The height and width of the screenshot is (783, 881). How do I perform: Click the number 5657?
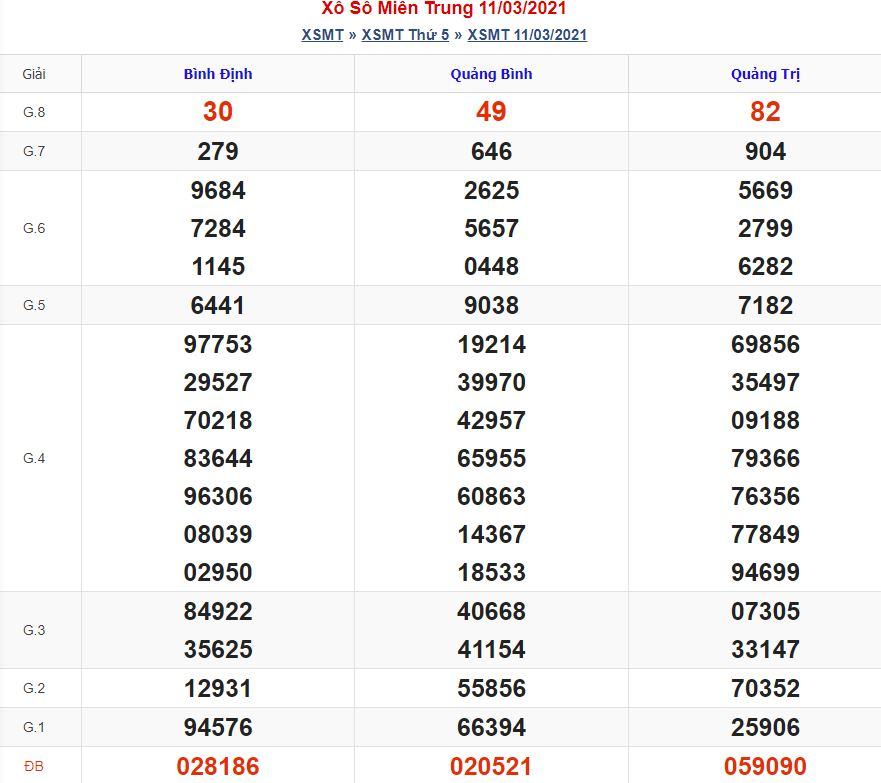click(x=491, y=228)
